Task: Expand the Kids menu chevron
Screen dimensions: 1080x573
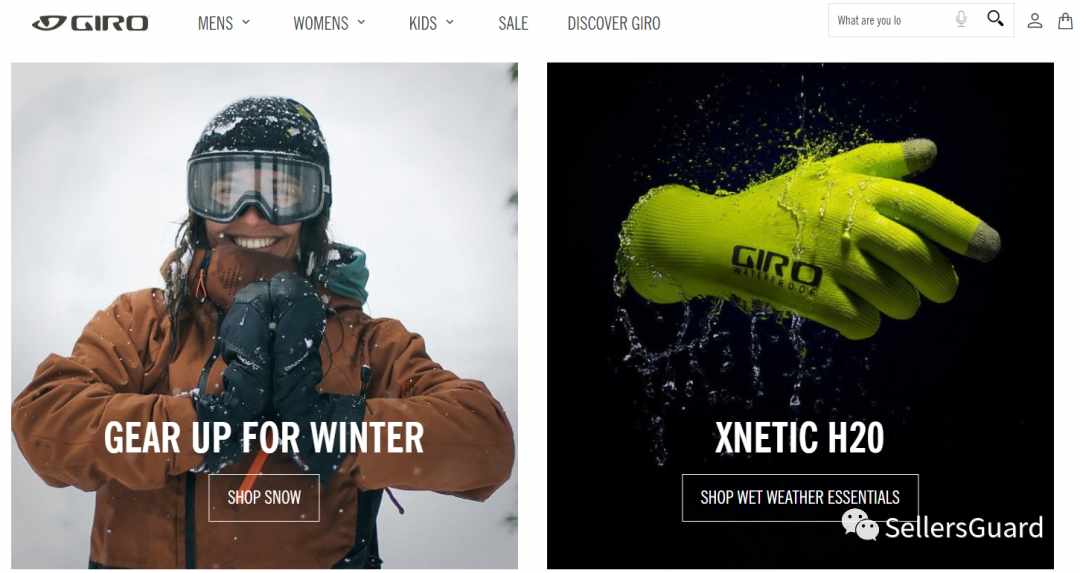Action: (450, 22)
